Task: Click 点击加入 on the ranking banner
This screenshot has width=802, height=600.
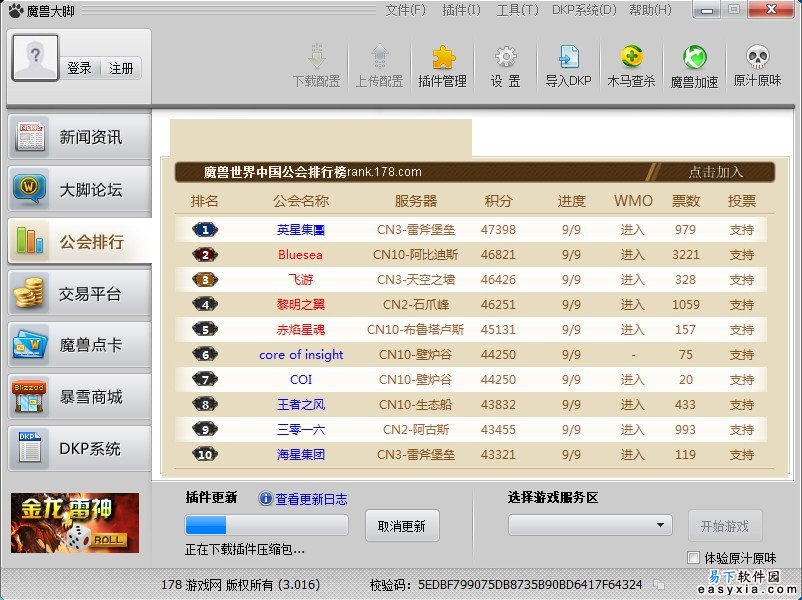Action: tap(716, 172)
